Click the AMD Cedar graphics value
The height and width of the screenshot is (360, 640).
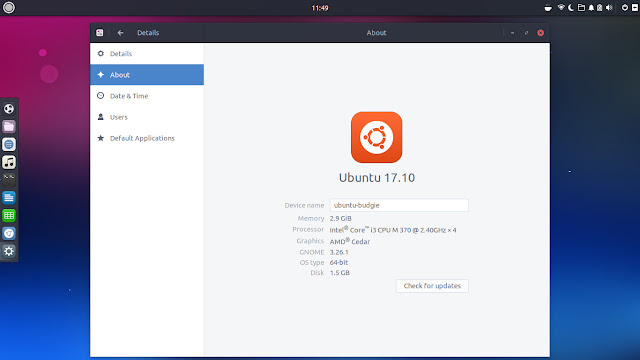[350, 241]
